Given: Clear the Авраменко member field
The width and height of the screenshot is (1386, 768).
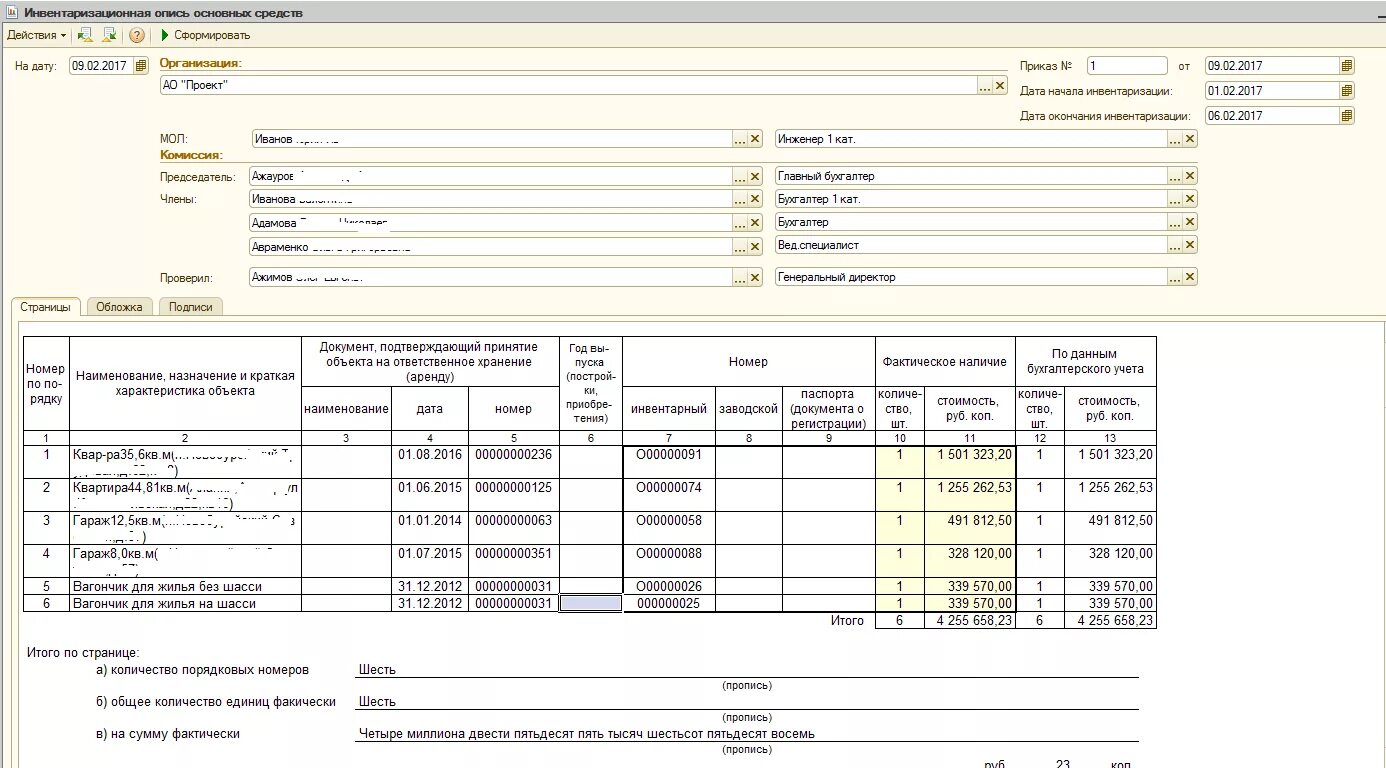Looking at the screenshot, I should [755, 246].
